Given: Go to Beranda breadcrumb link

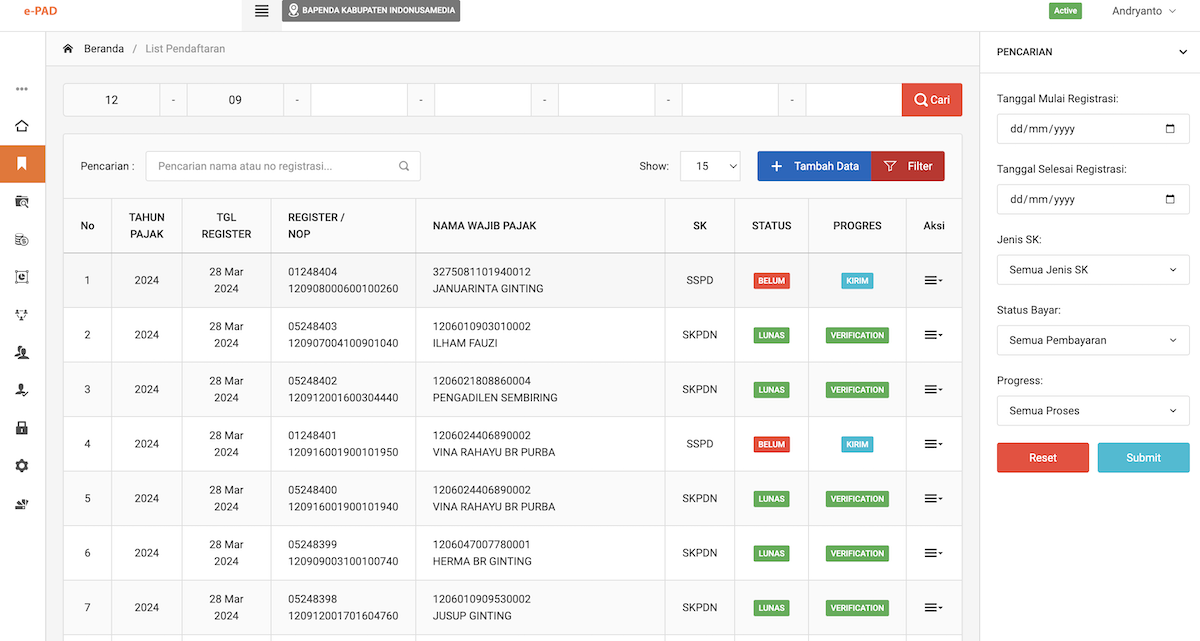Looking at the screenshot, I should [103, 49].
